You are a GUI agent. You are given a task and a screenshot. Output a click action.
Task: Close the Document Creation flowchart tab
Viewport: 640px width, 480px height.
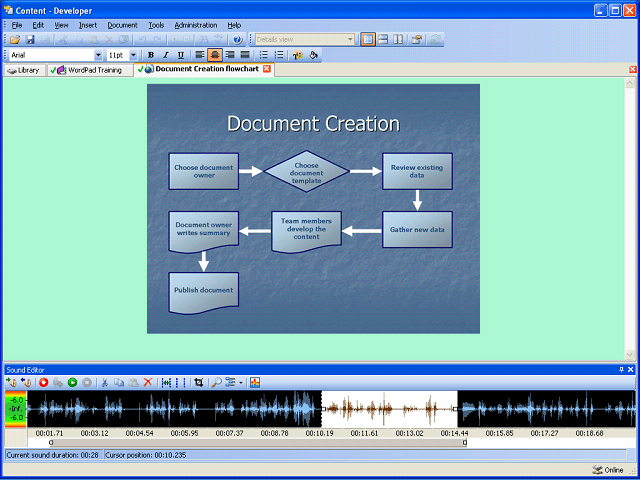(267, 69)
